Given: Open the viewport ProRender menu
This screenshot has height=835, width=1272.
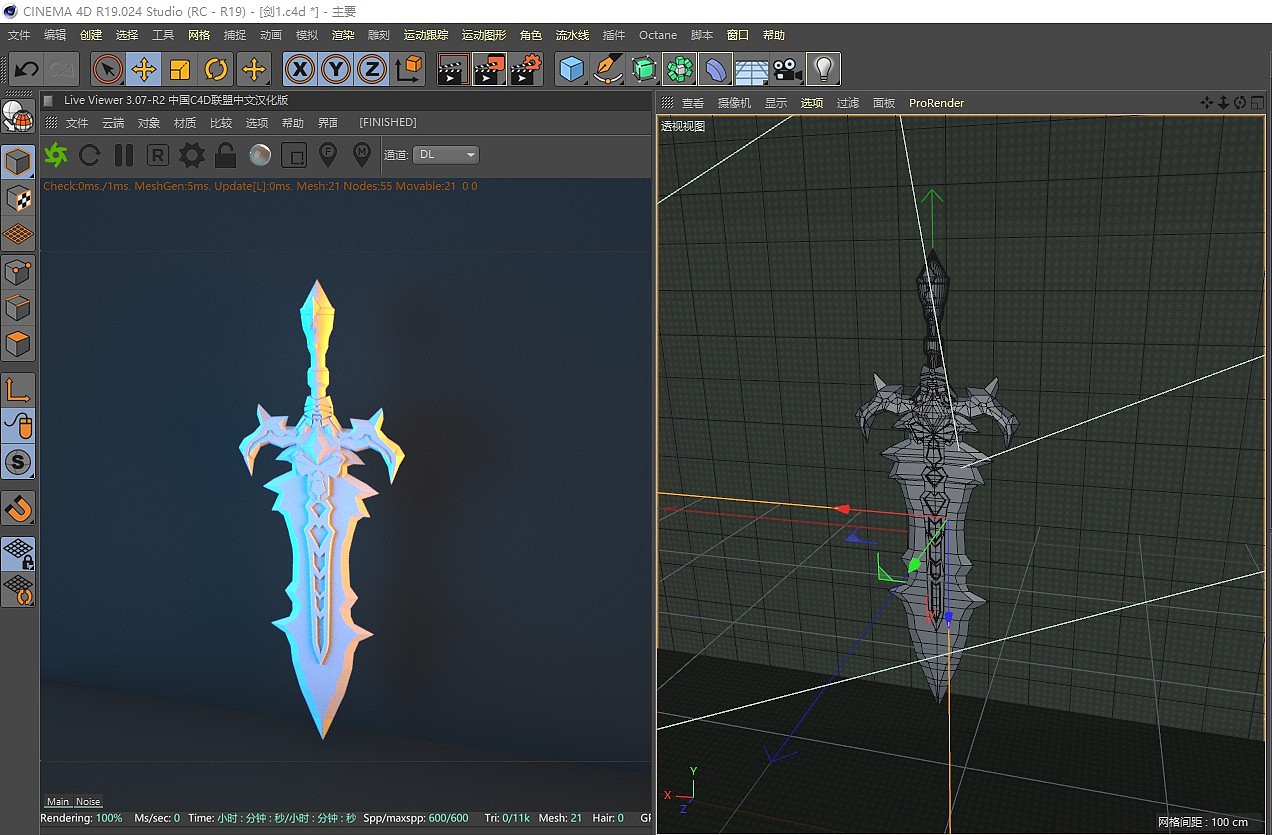Looking at the screenshot, I should [x=937, y=103].
